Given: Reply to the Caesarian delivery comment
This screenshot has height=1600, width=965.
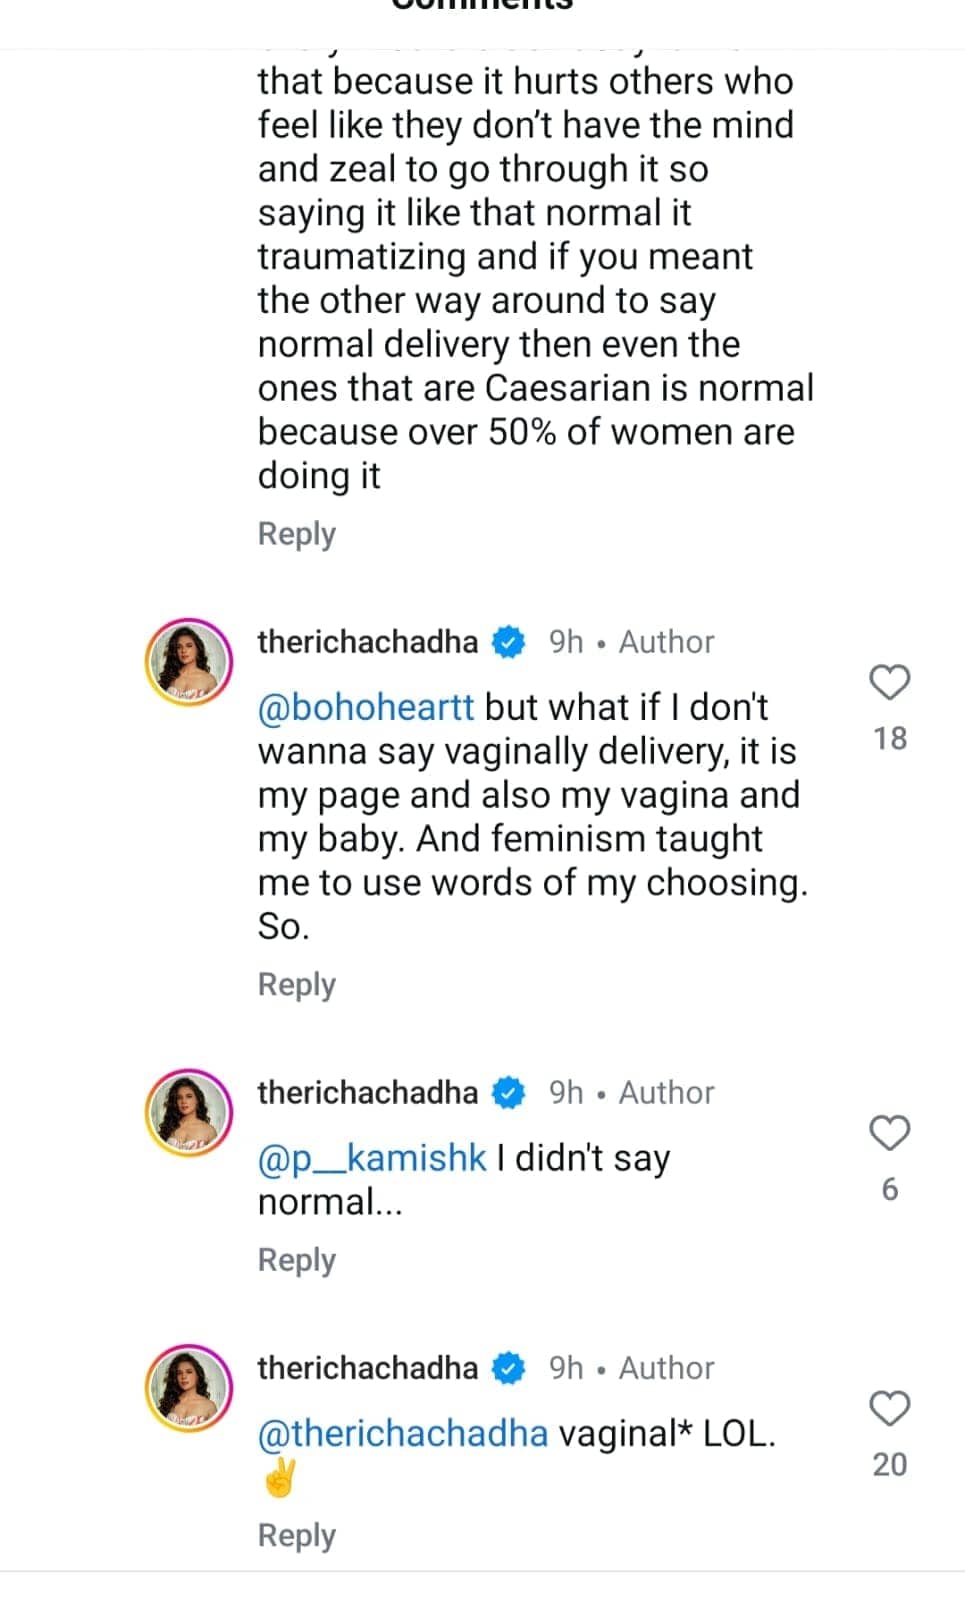Looking at the screenshot, I should tap(297, 534).
